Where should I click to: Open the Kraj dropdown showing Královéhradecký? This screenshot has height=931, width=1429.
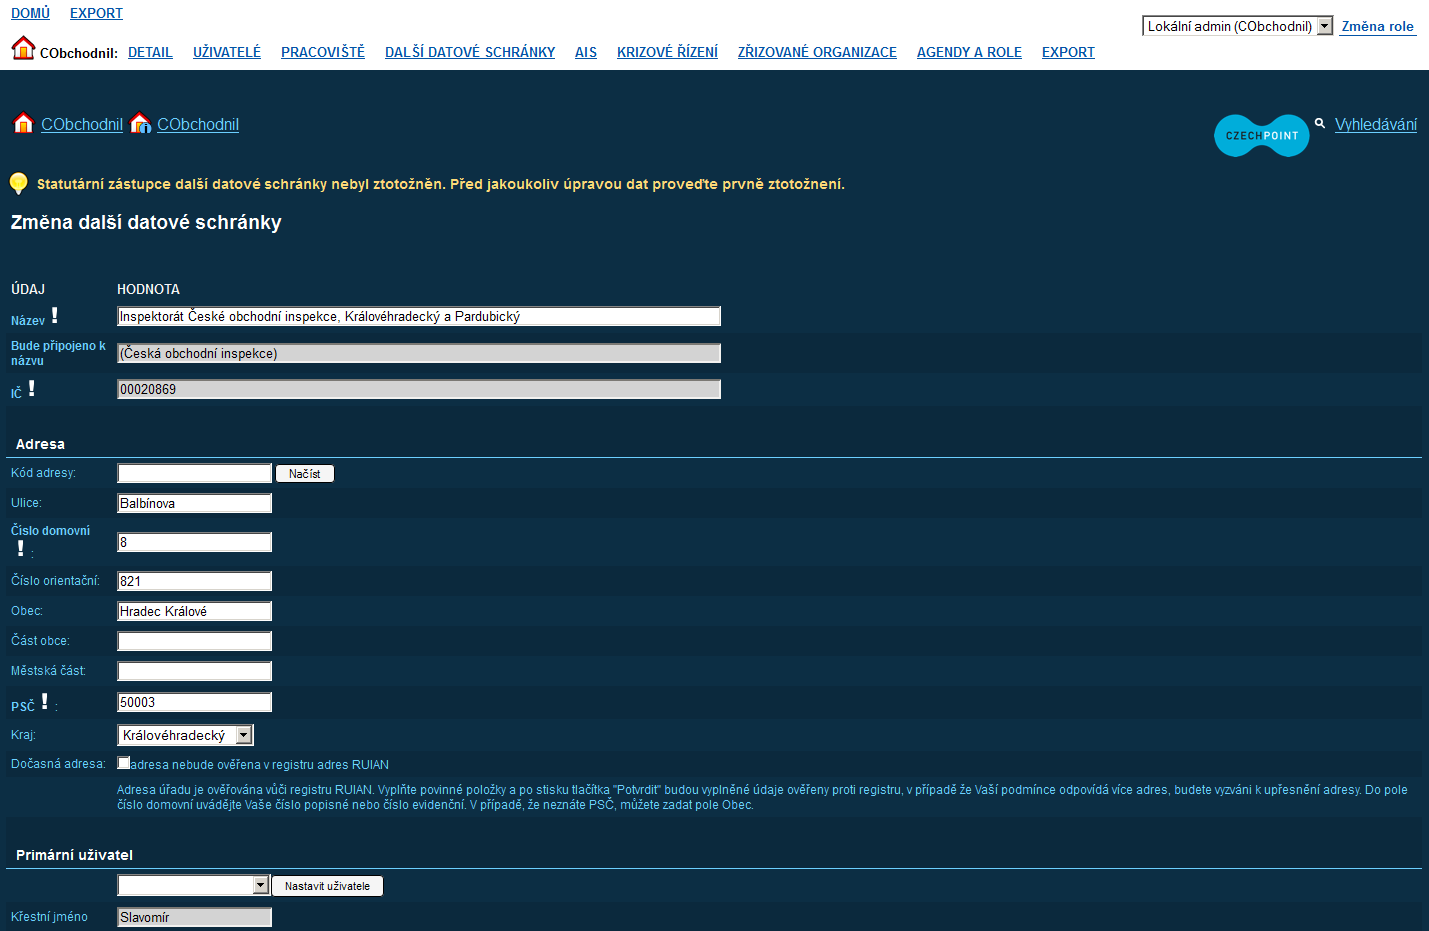(x=186, y=735)
